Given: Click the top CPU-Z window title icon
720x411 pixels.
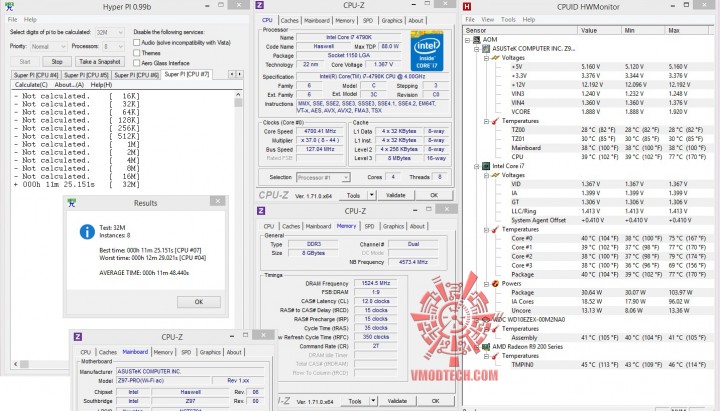Looking at the screenshot, I should click(259, 6).
